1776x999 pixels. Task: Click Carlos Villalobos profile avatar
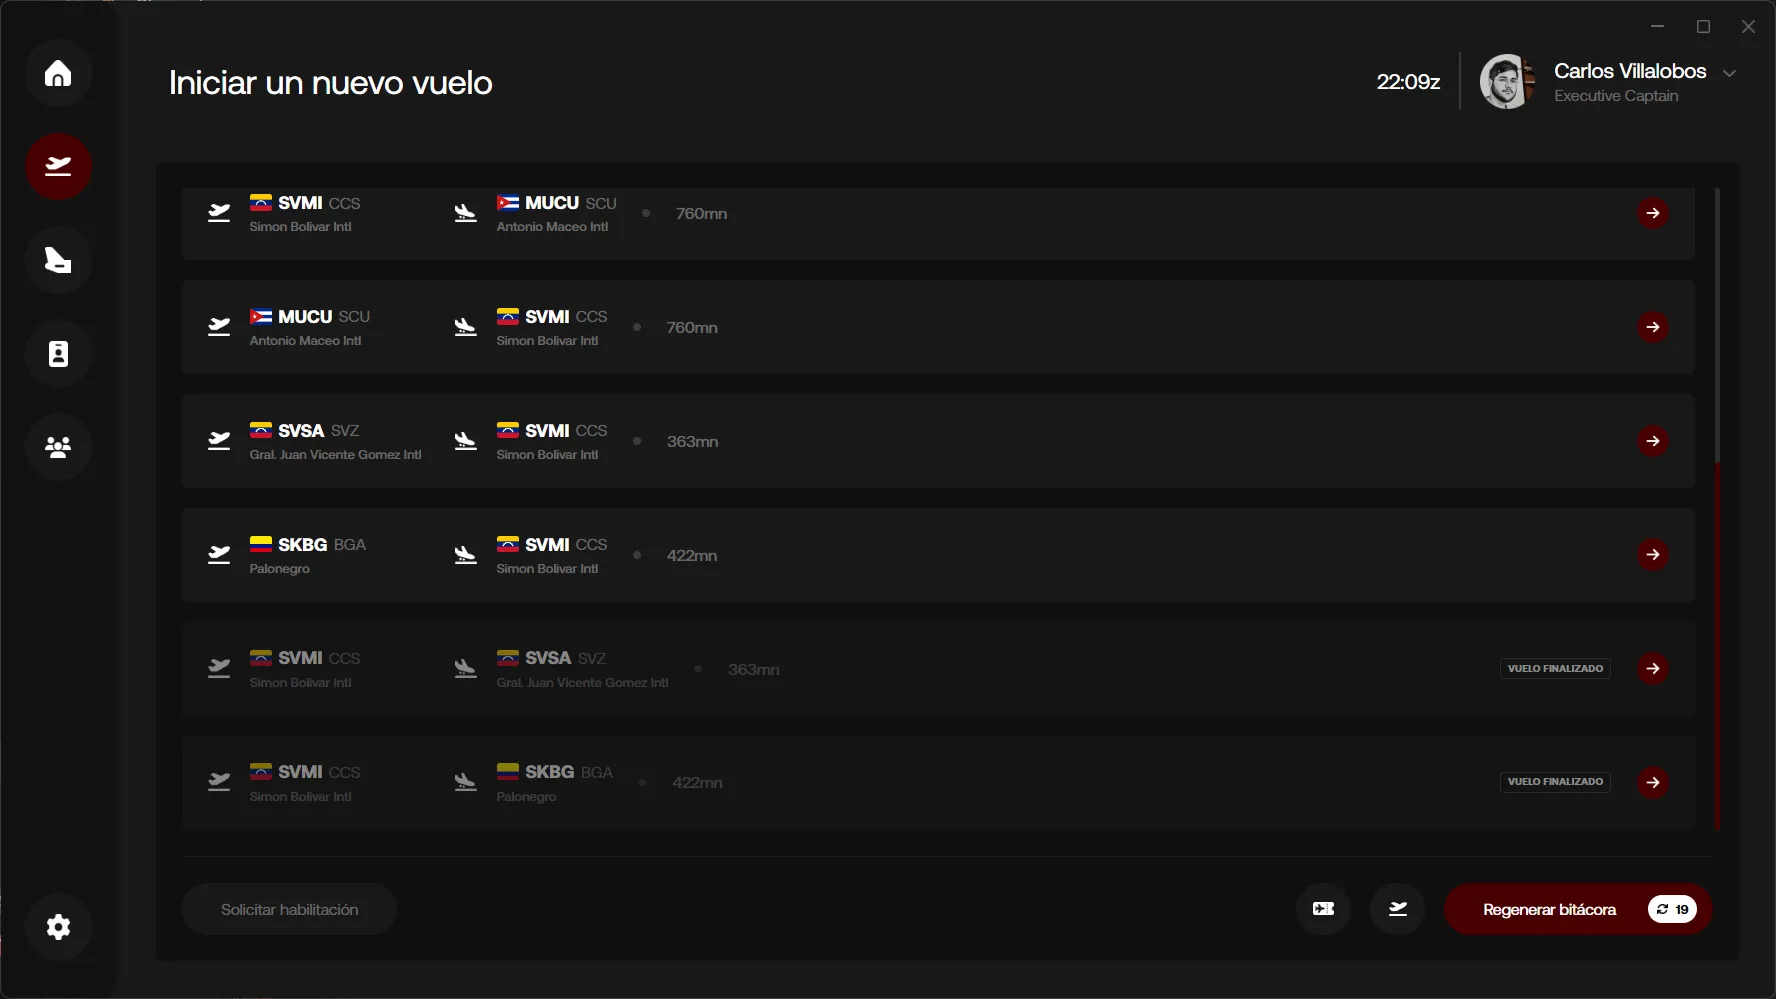pyautogui.click(x=1506, y=82)
